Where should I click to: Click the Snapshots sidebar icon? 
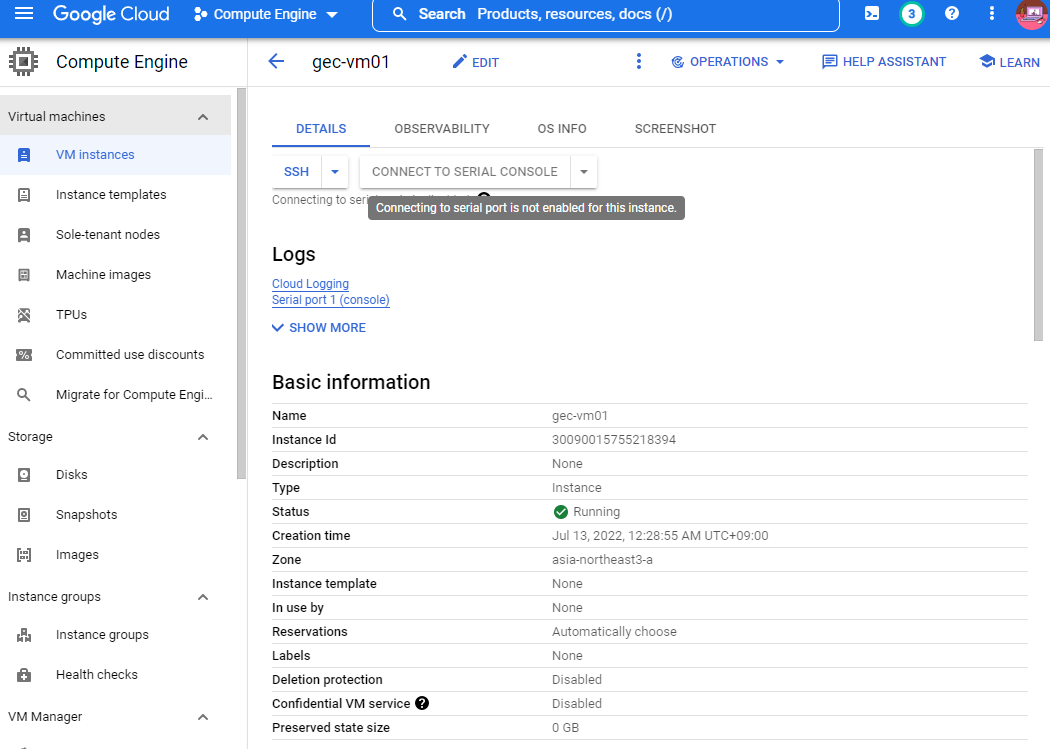(x=23, y=515)
